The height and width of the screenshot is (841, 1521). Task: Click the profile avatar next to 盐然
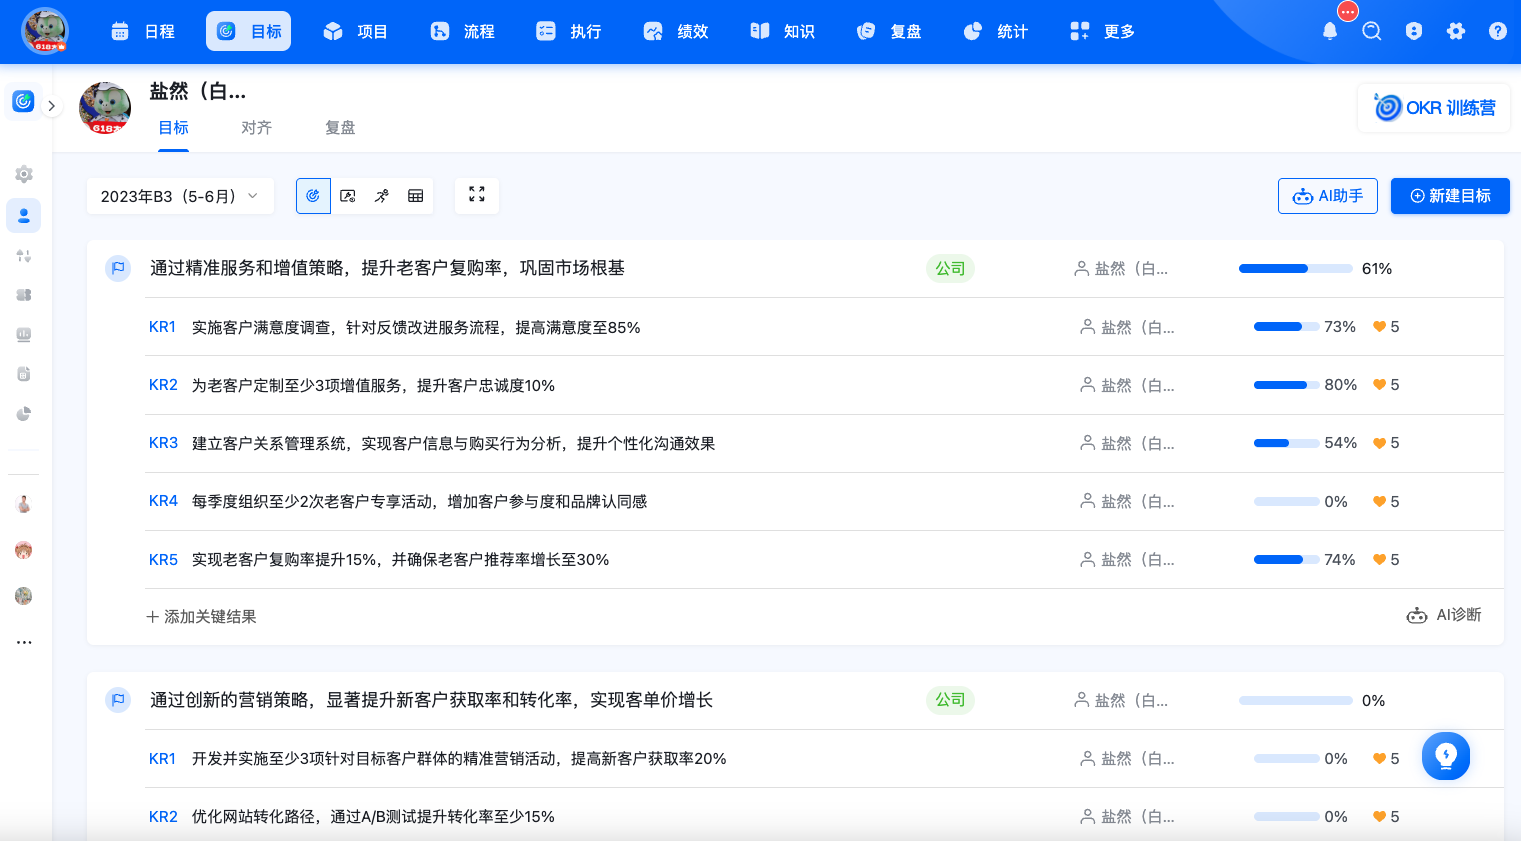(105, 108)
